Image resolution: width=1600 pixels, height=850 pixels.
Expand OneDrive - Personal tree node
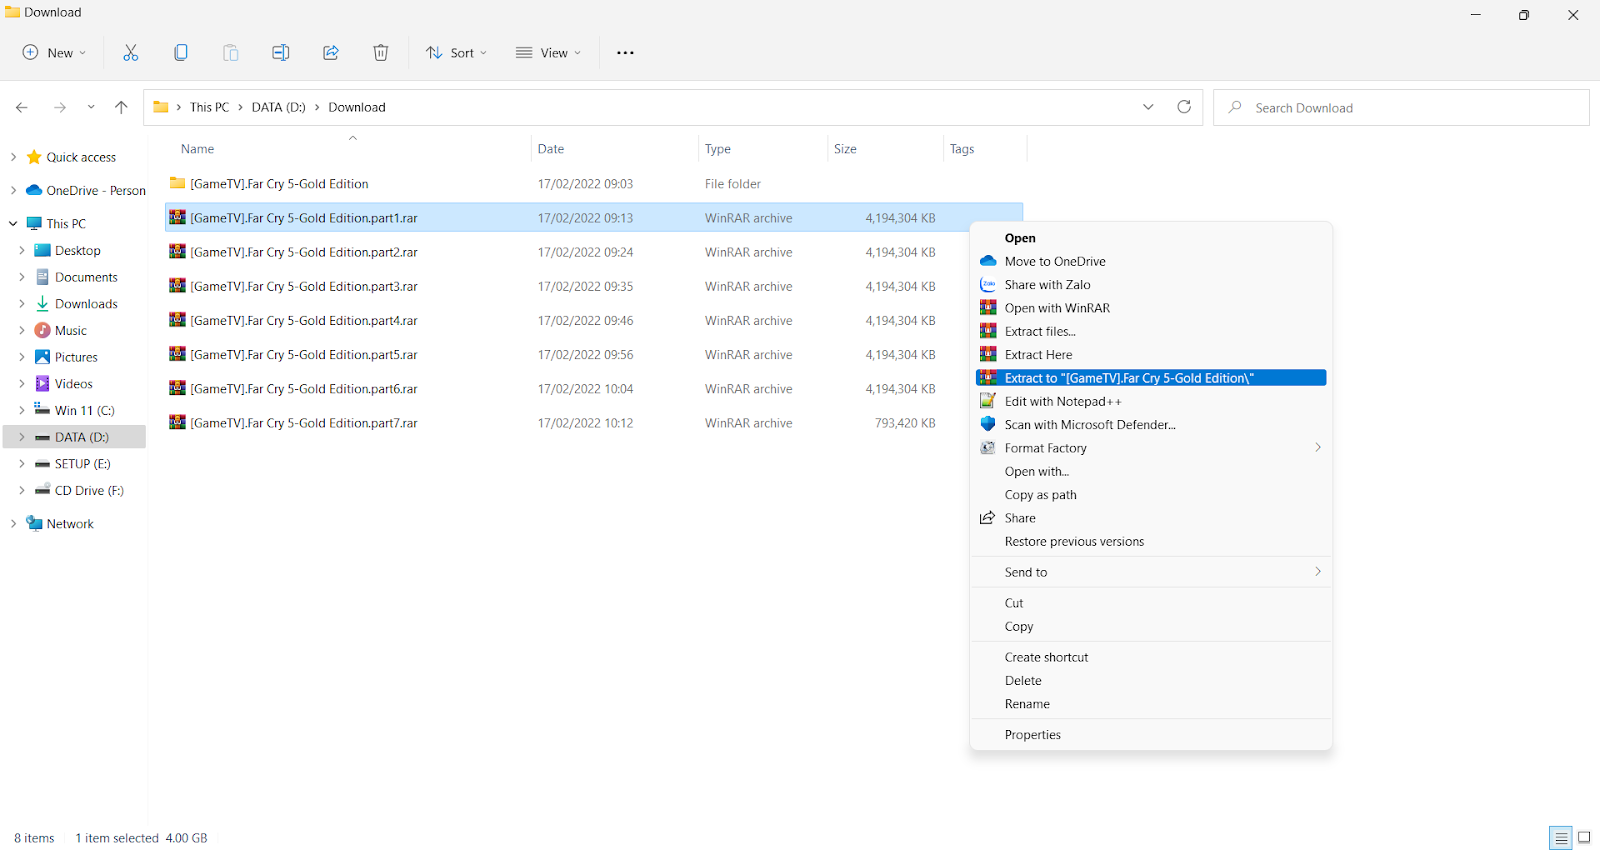pyautogui.click(x=13, y=190)
